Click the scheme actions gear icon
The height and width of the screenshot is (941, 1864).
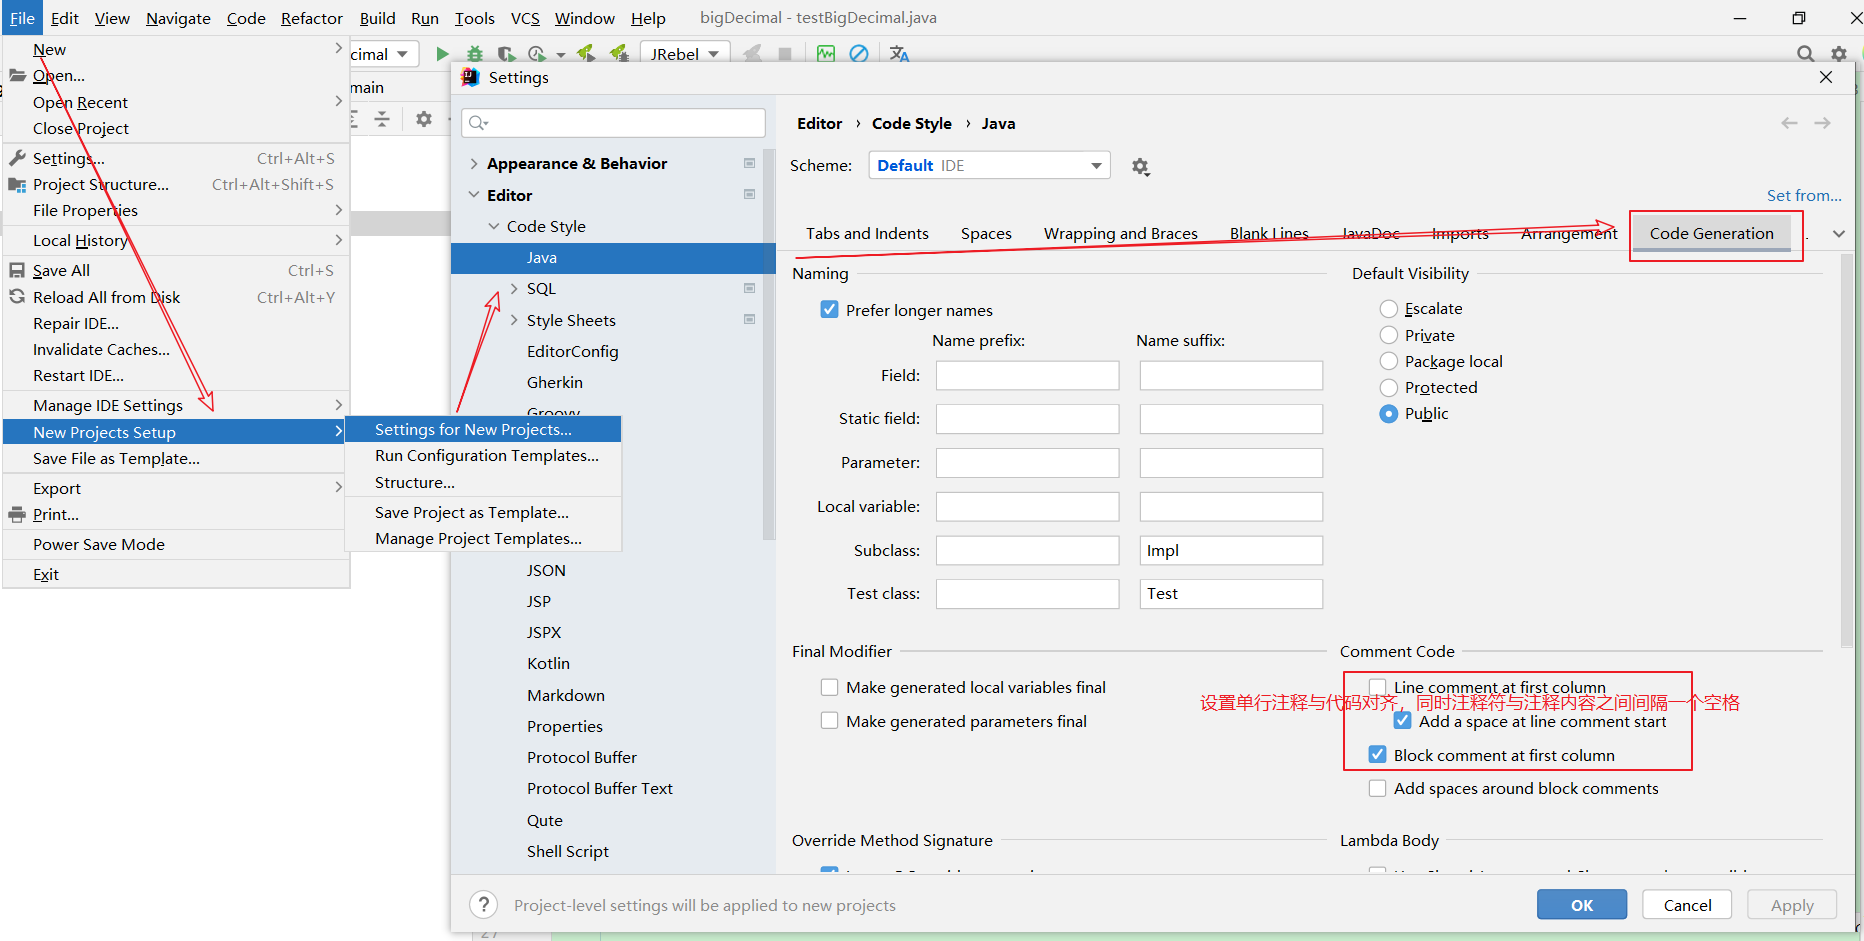coord(1140,167)
